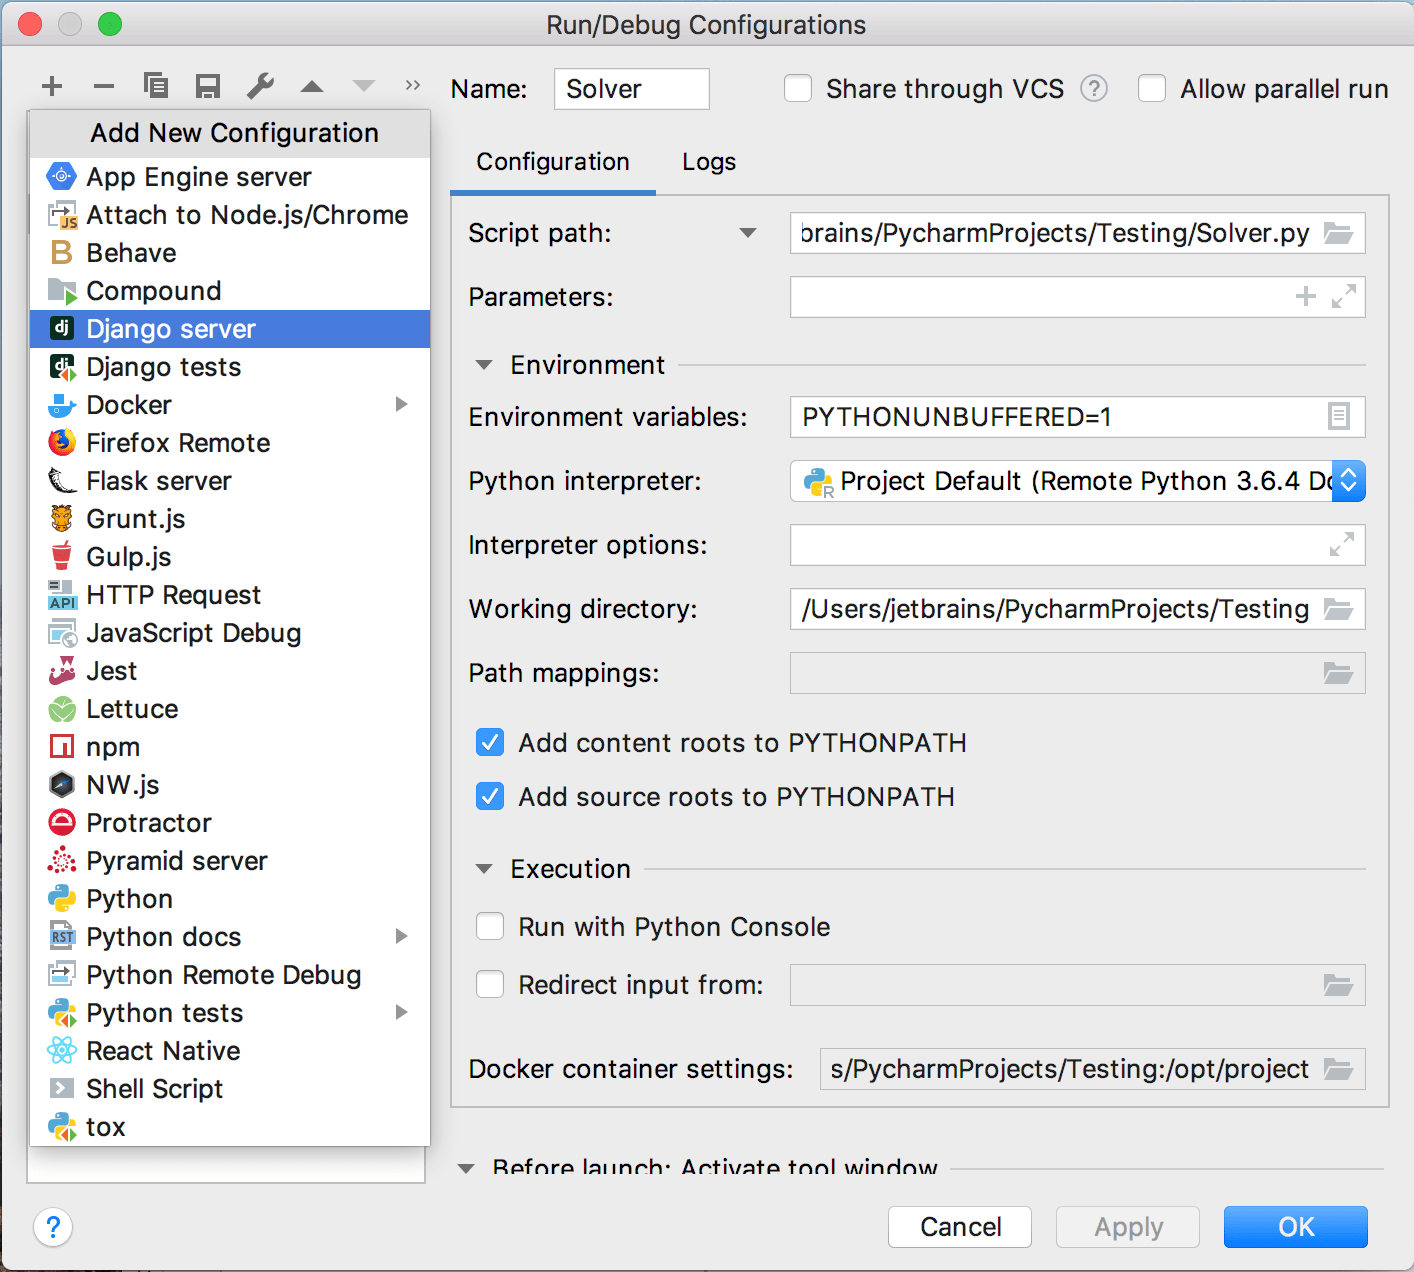The height and width of the screenshot is (1272, 1414).
Task: Open edit templates via the wrench icon
Action: coord(260,87)
